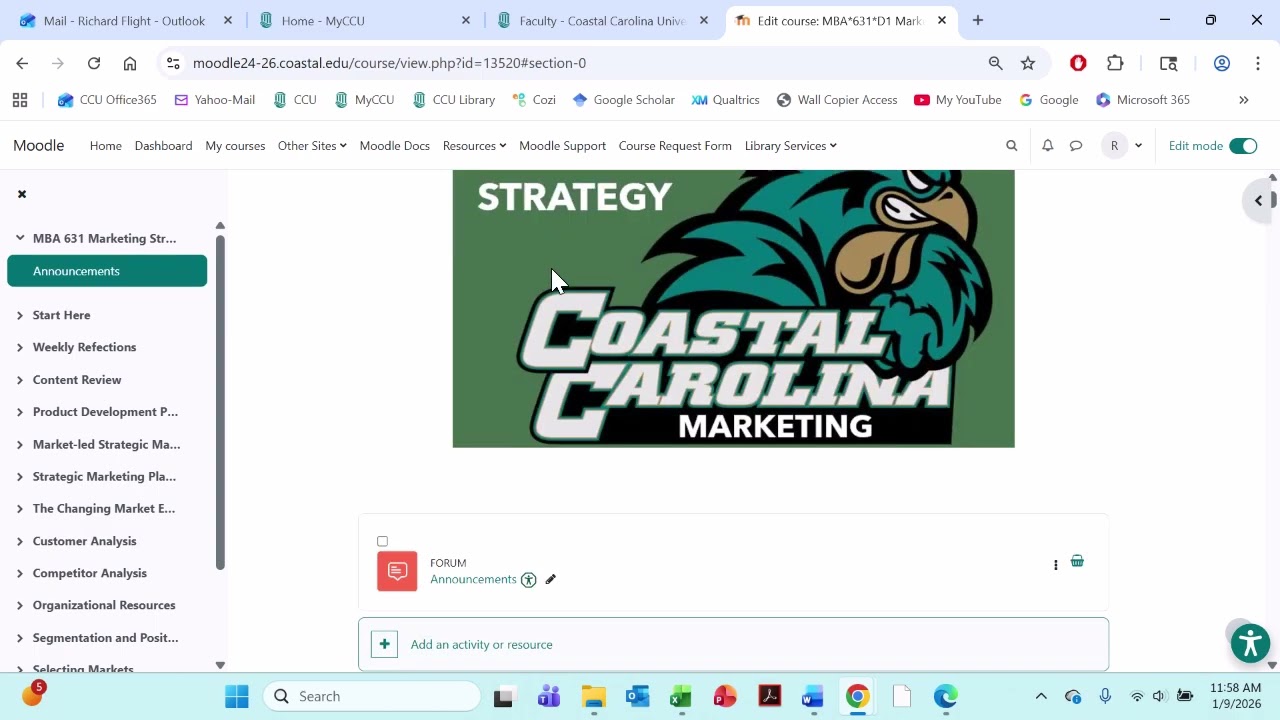Image resolution: width=1280 pixels, height=720 pixels.
Task: Collapse MBA 631 Marketing Strategy section
Action: [20, 238]
